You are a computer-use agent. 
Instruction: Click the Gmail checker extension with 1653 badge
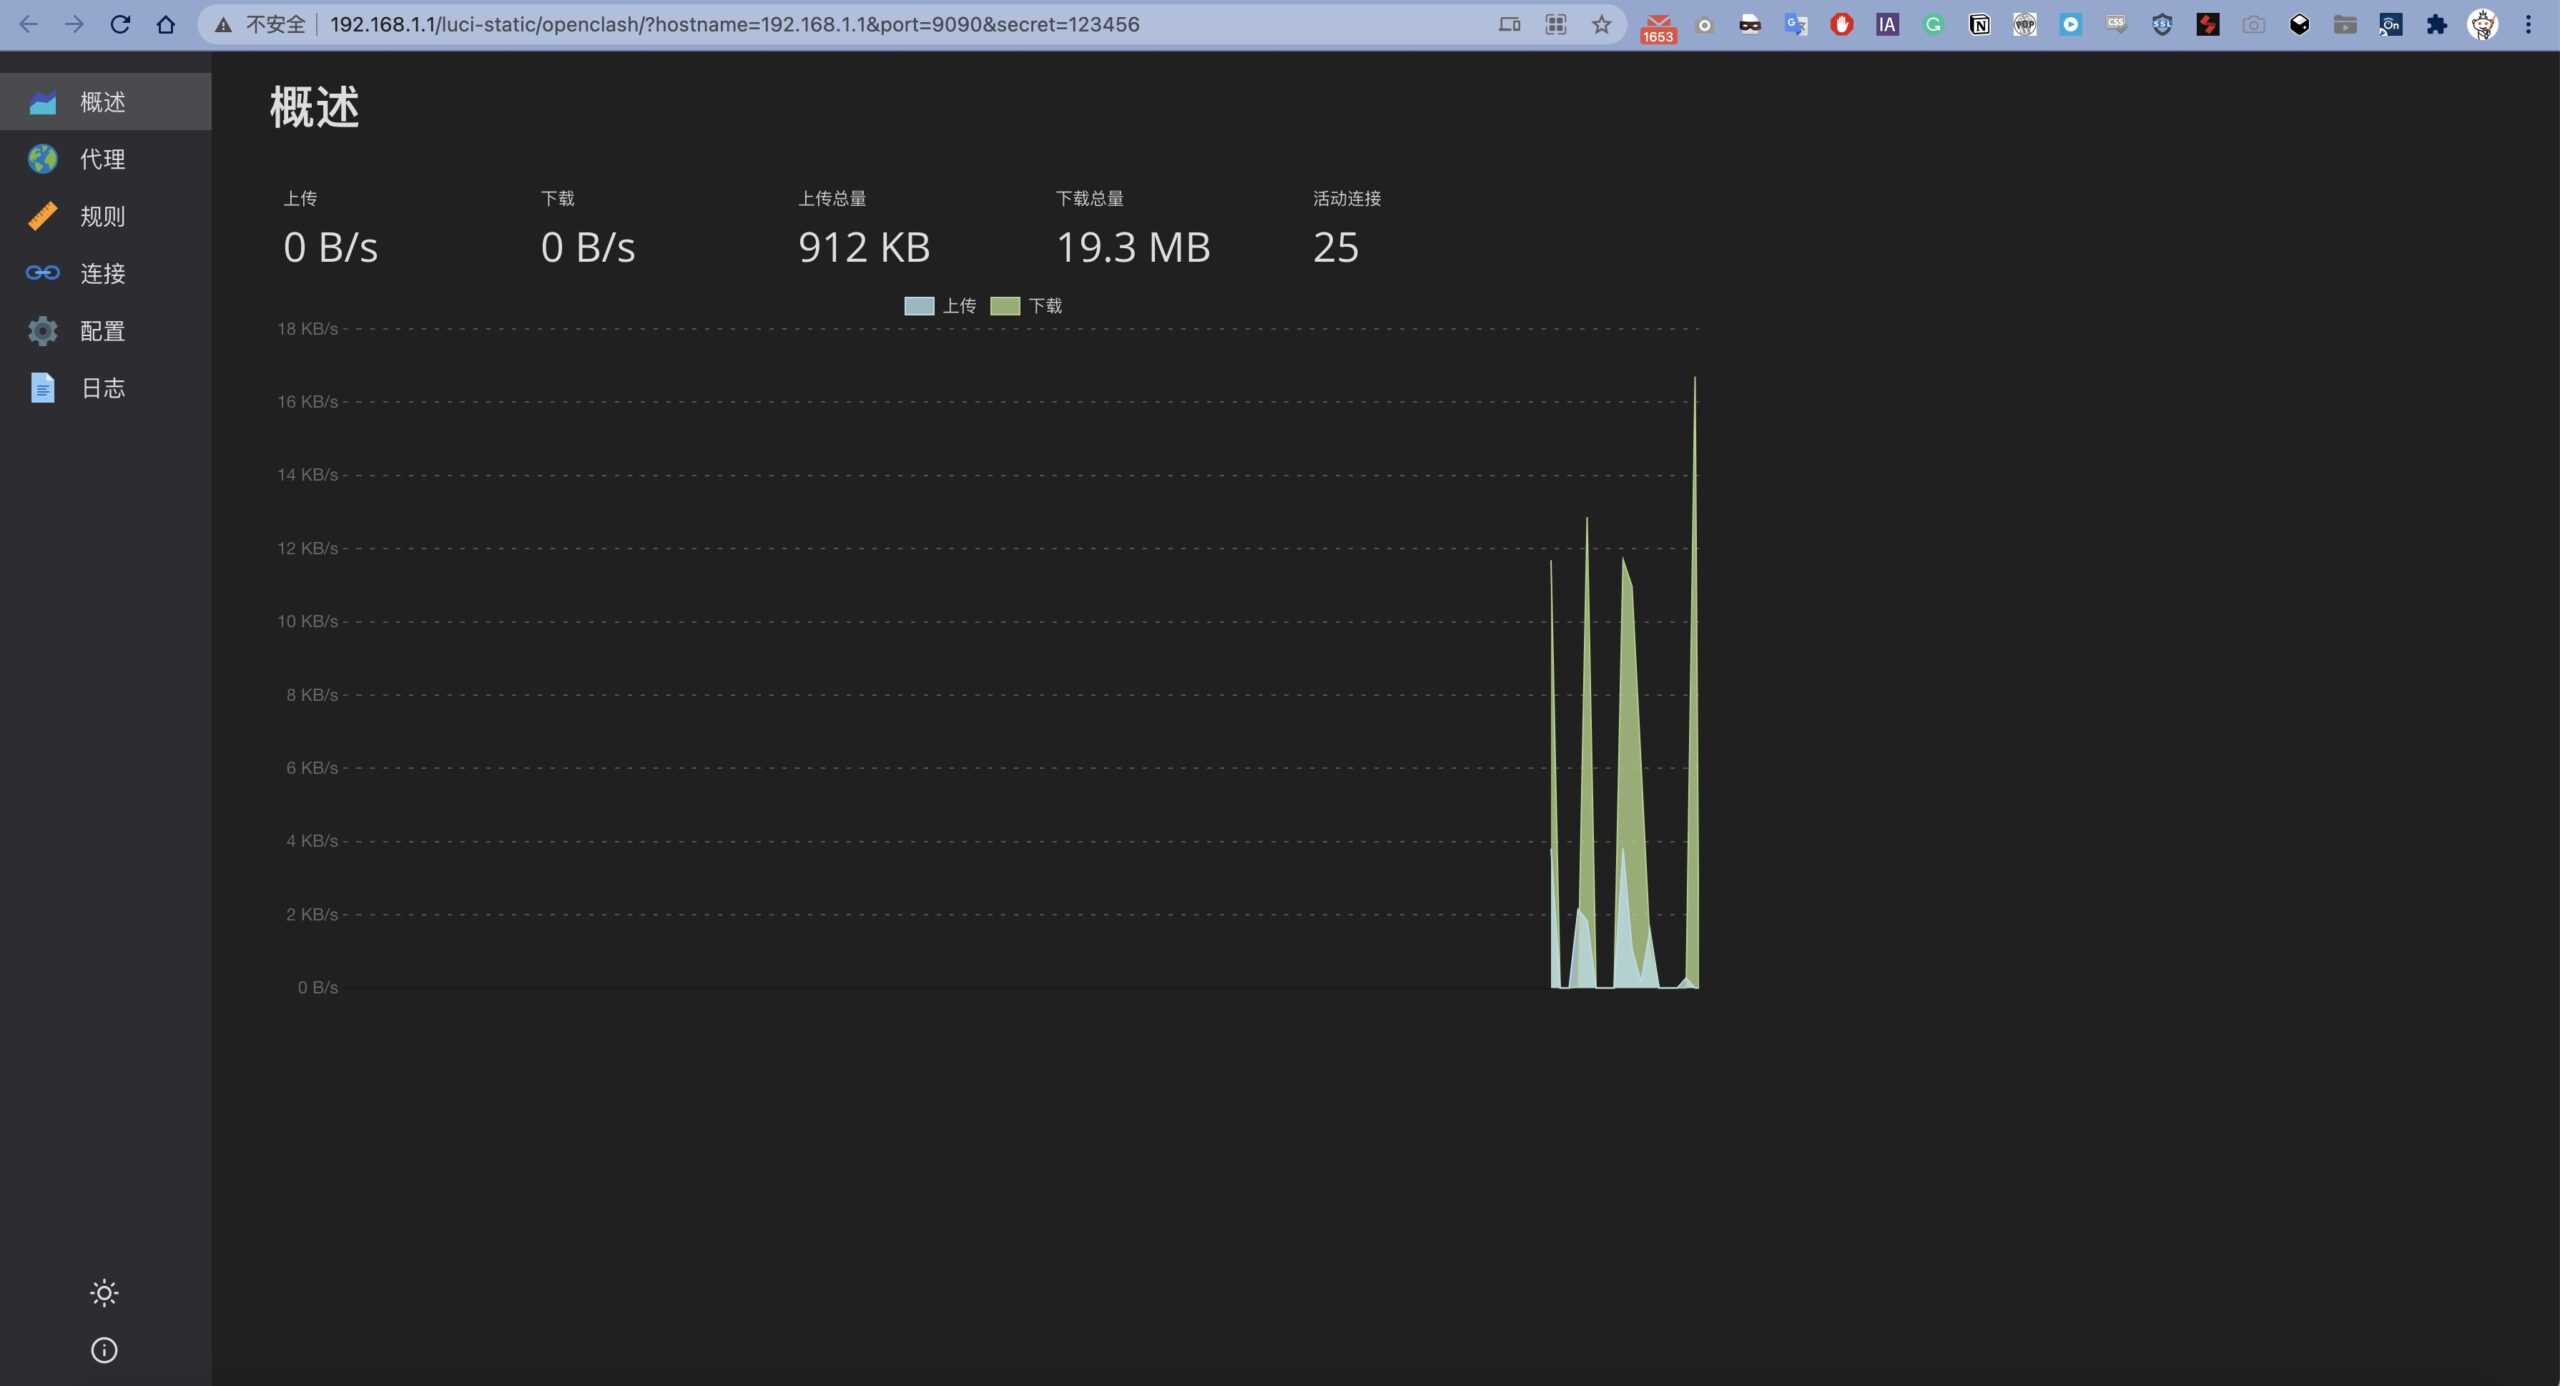tap(1658, 27)
